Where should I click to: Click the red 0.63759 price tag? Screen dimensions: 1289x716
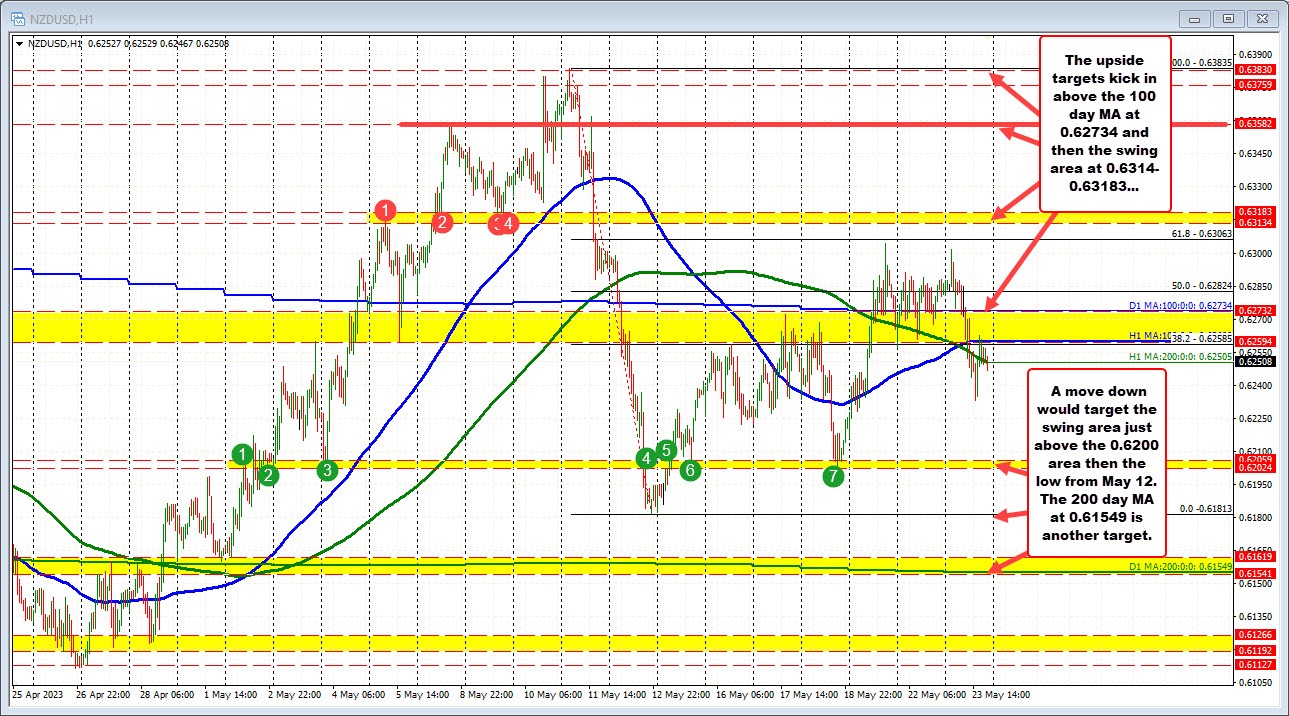(1255, 85)
